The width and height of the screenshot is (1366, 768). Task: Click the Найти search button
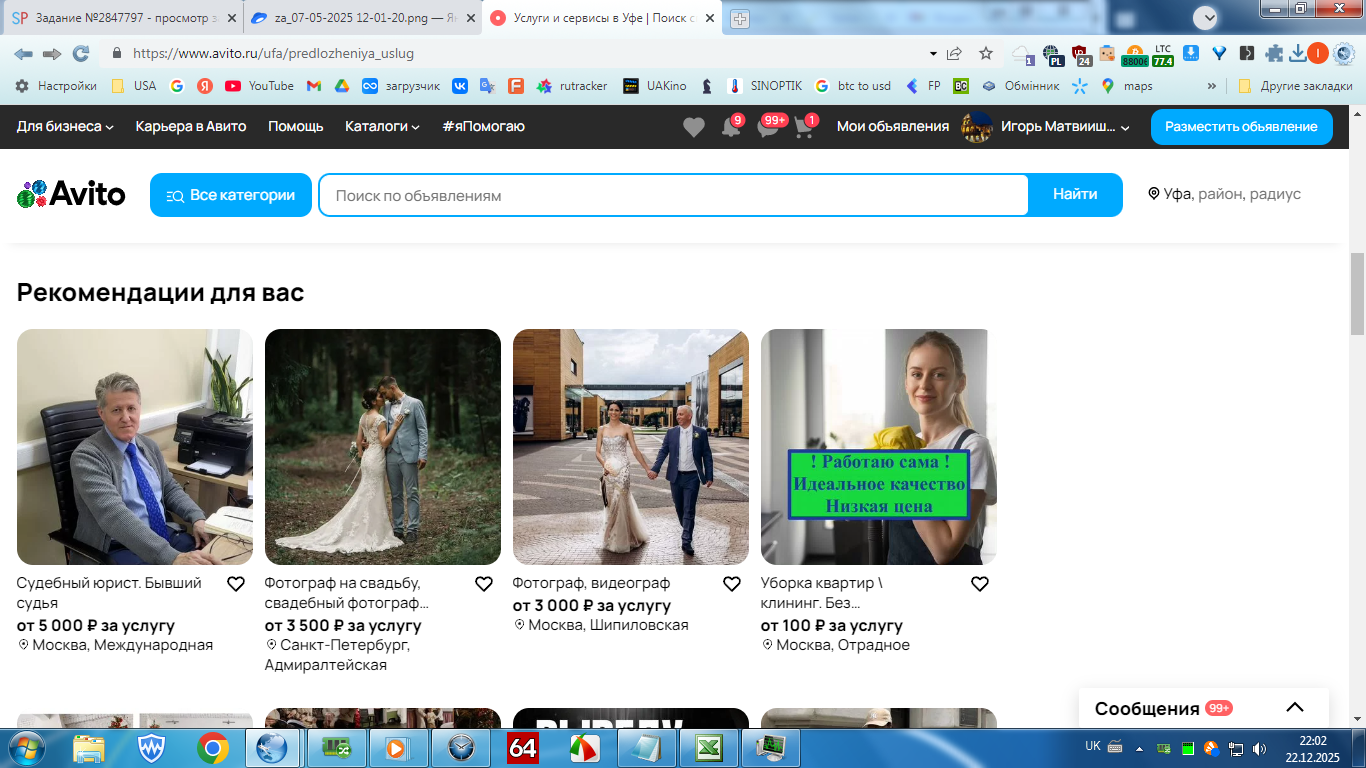[1075, 195]
